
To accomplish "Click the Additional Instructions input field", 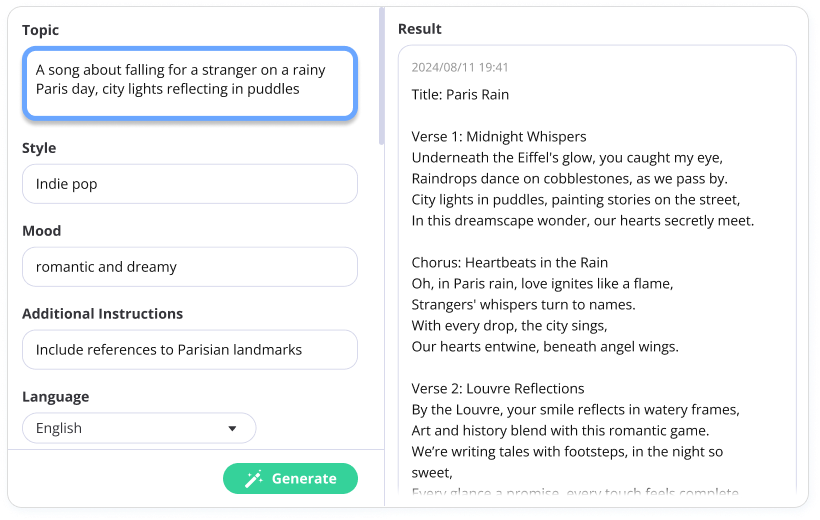I will (x=190, y=350).
